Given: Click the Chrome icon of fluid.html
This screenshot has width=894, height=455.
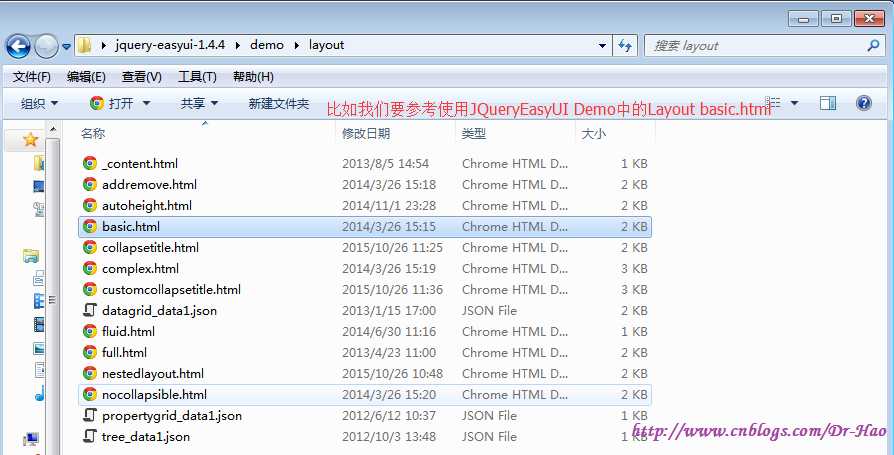Looking at the screenshot, I should click(90, 332).
